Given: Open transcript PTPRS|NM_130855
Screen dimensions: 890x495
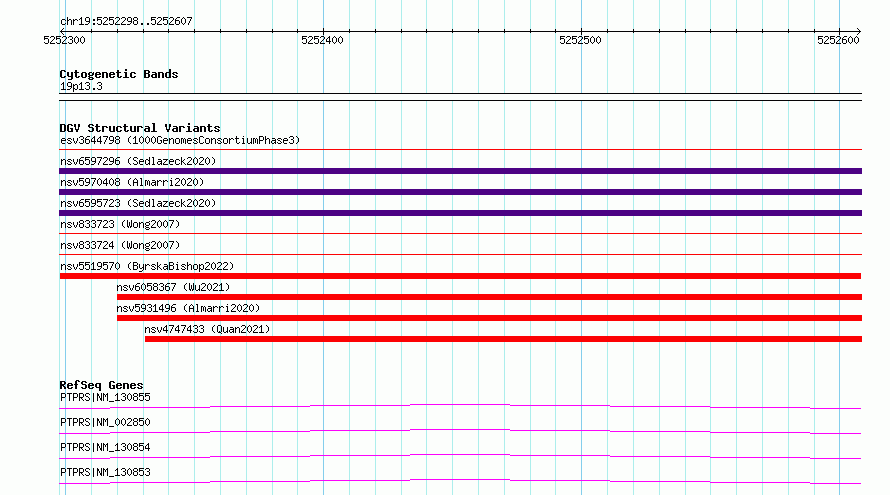Looking at the screenshot, I should [x=105, y=397].
